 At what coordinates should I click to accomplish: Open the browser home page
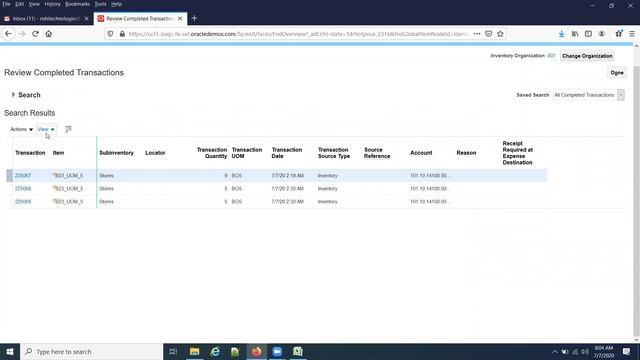[49, 34]
